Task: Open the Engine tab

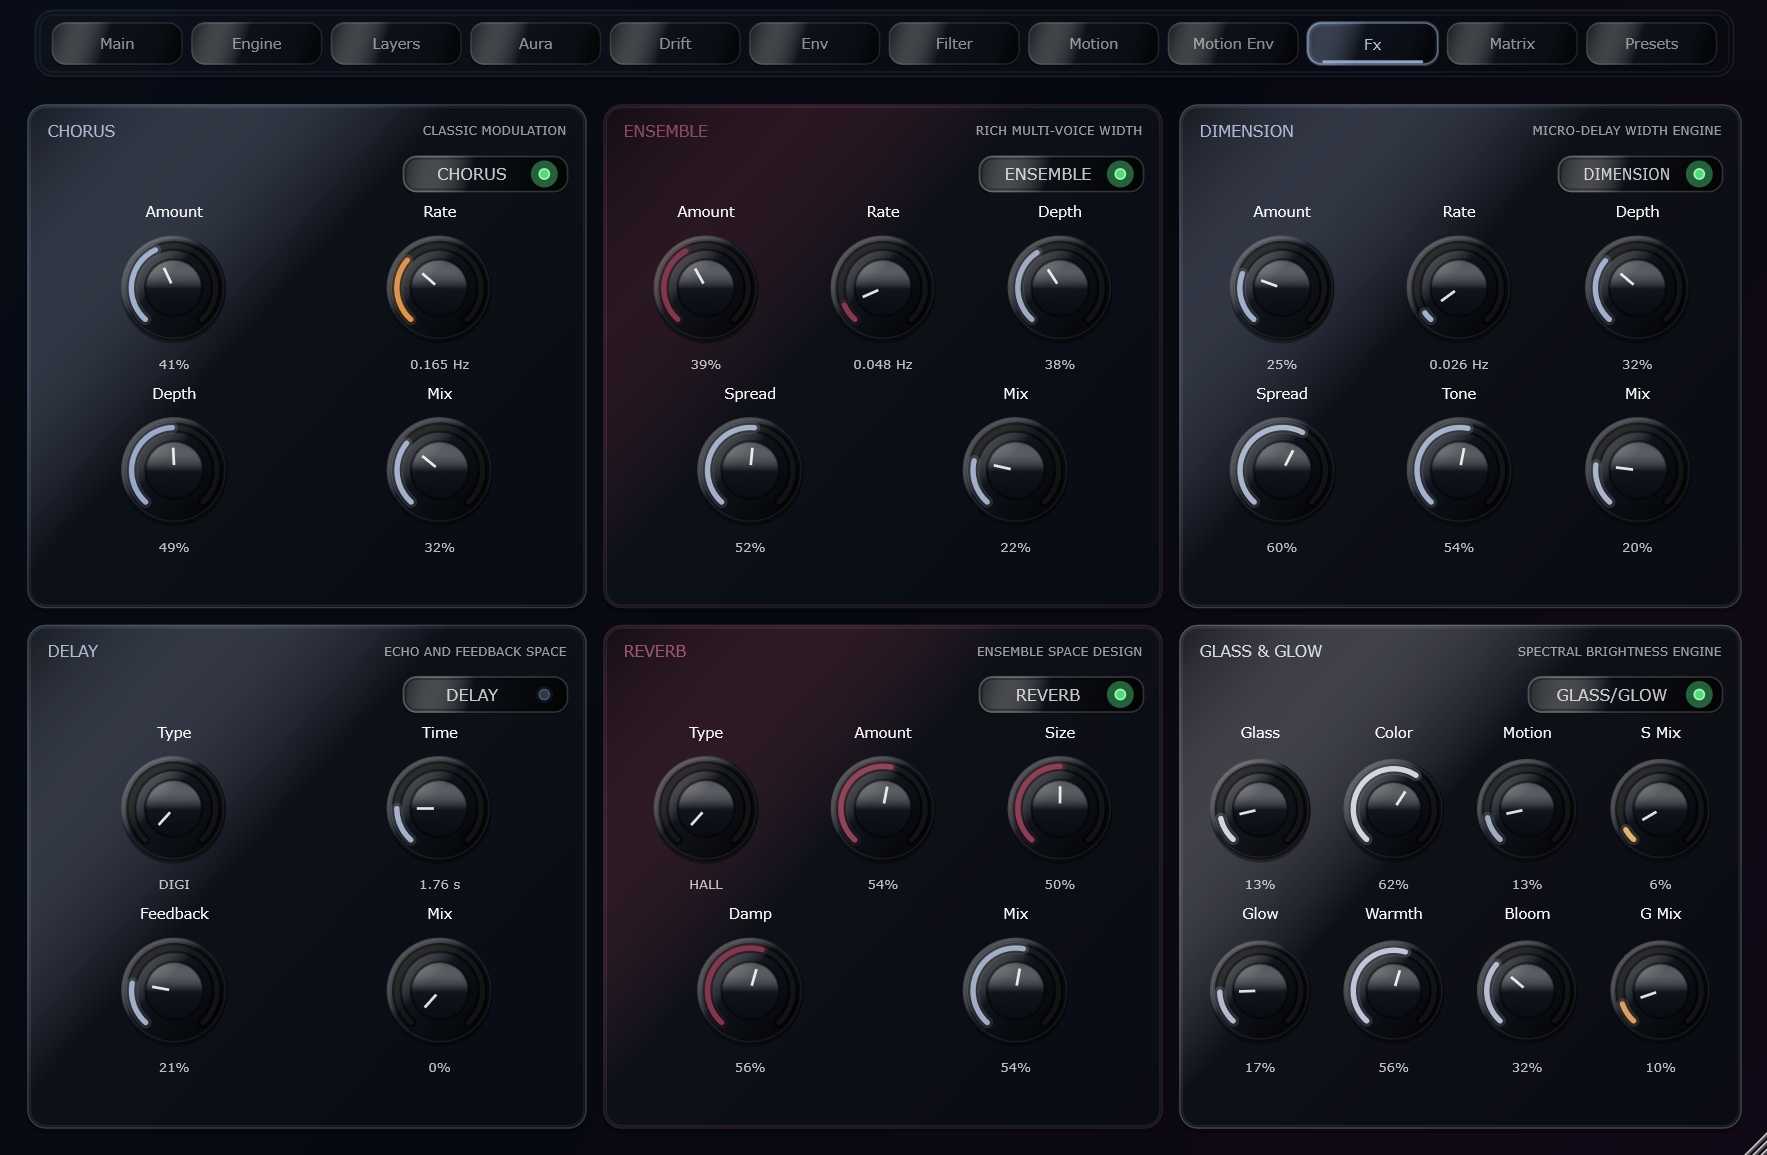Action: tap(256, 44)
